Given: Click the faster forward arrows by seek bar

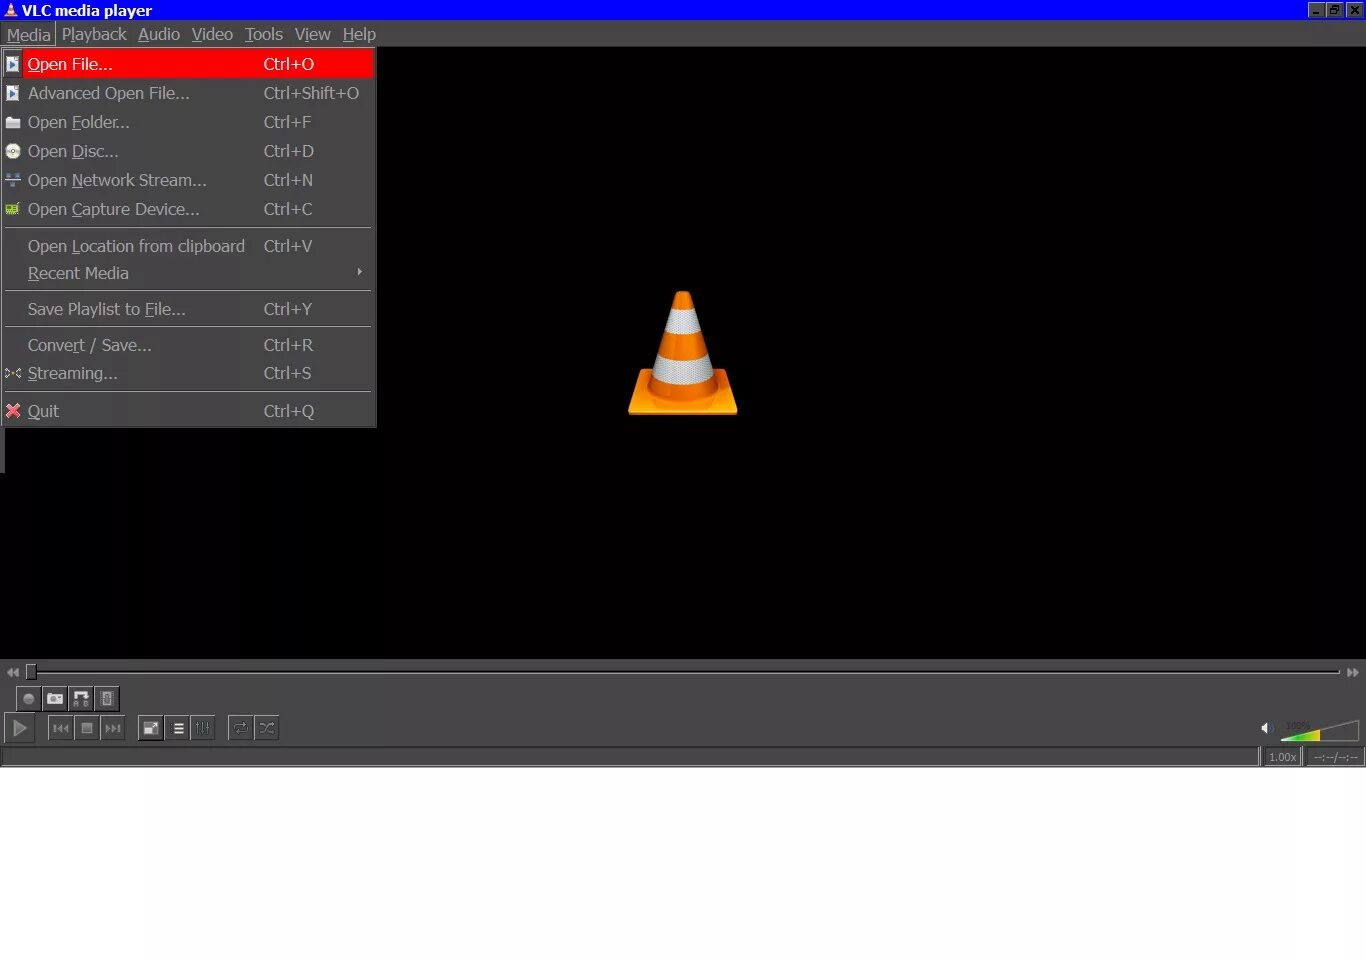Looking at the screenshot, I should tap(1352, 672).
